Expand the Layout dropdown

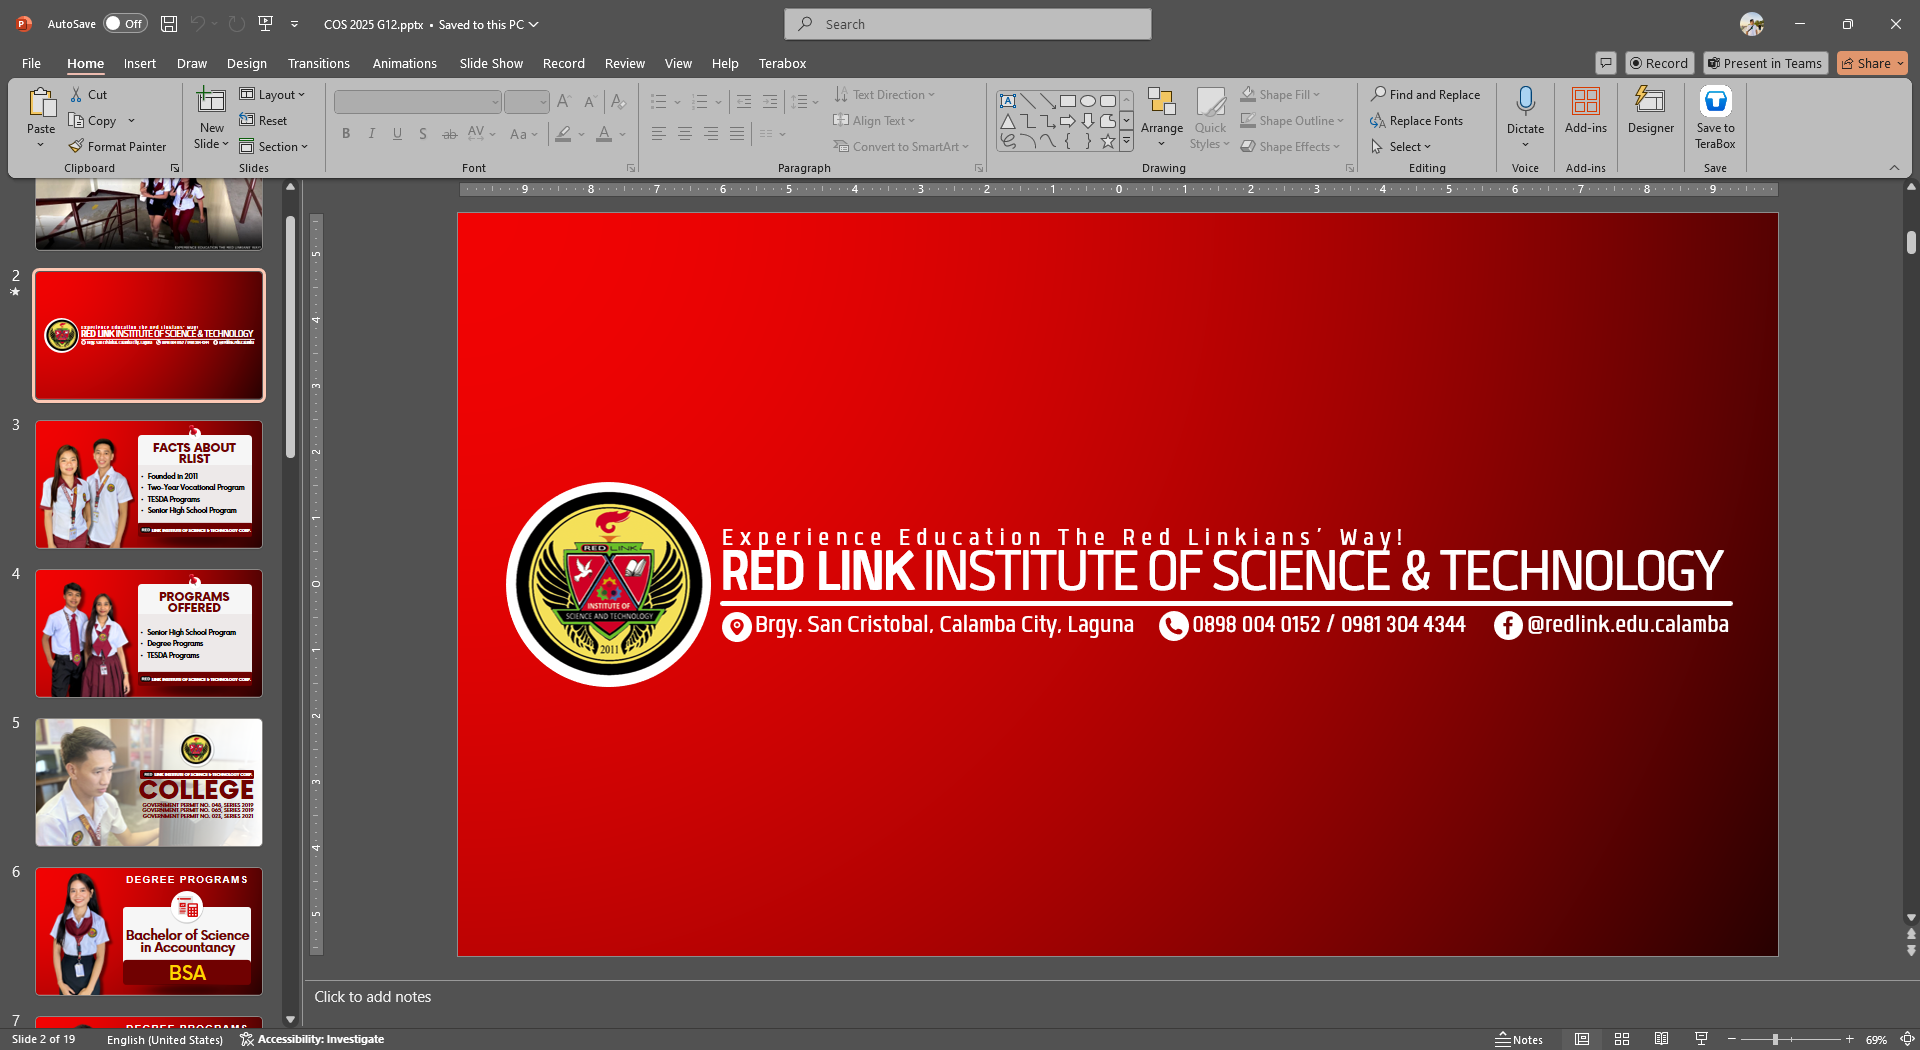pos(273,94)
